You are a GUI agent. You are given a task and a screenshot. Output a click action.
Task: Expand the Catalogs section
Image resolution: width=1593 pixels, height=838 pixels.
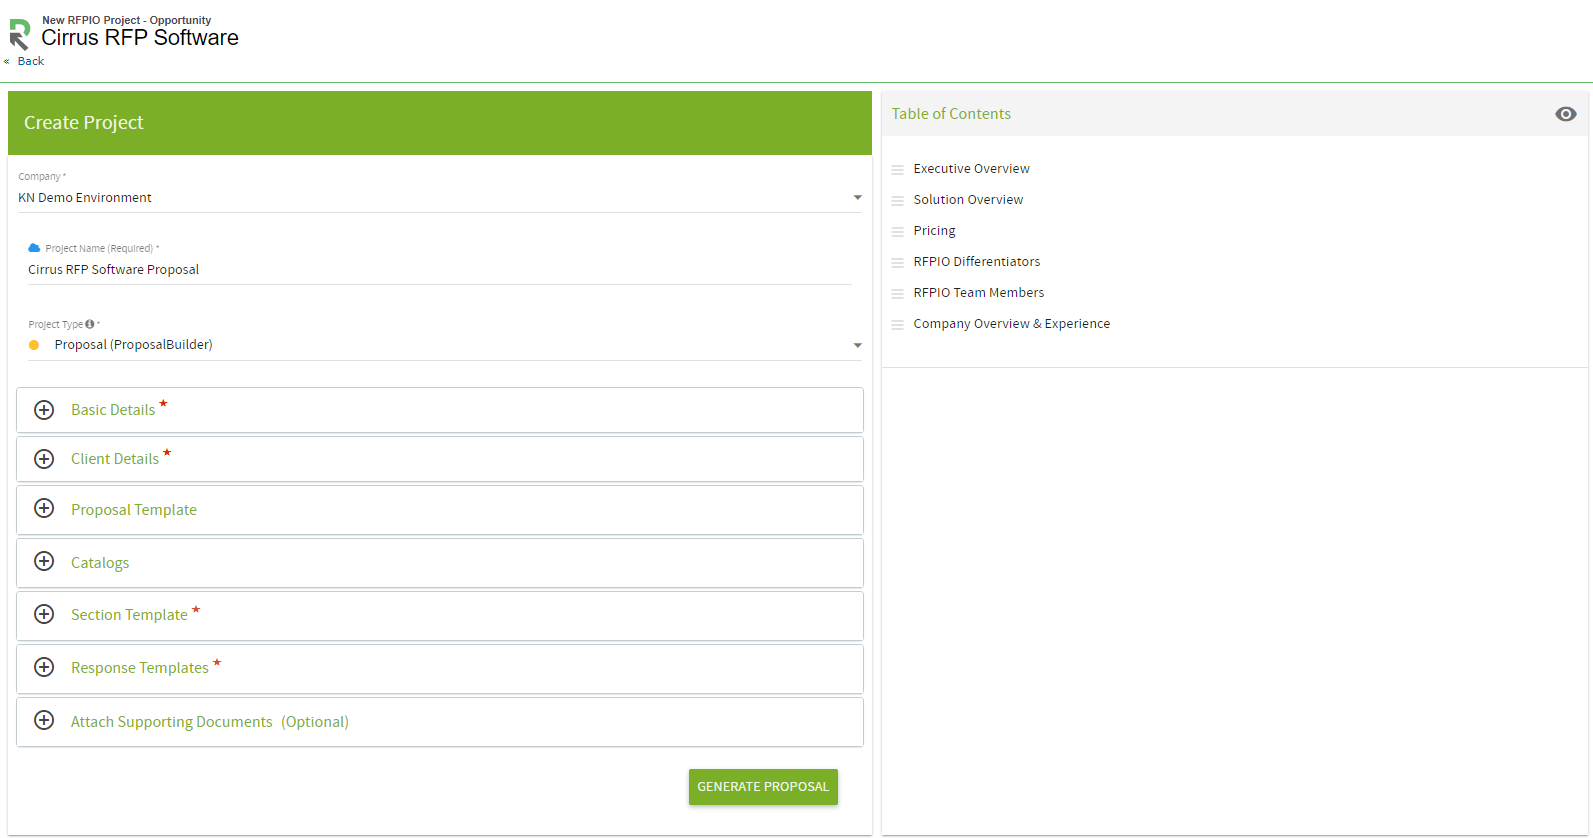point(440,563)
